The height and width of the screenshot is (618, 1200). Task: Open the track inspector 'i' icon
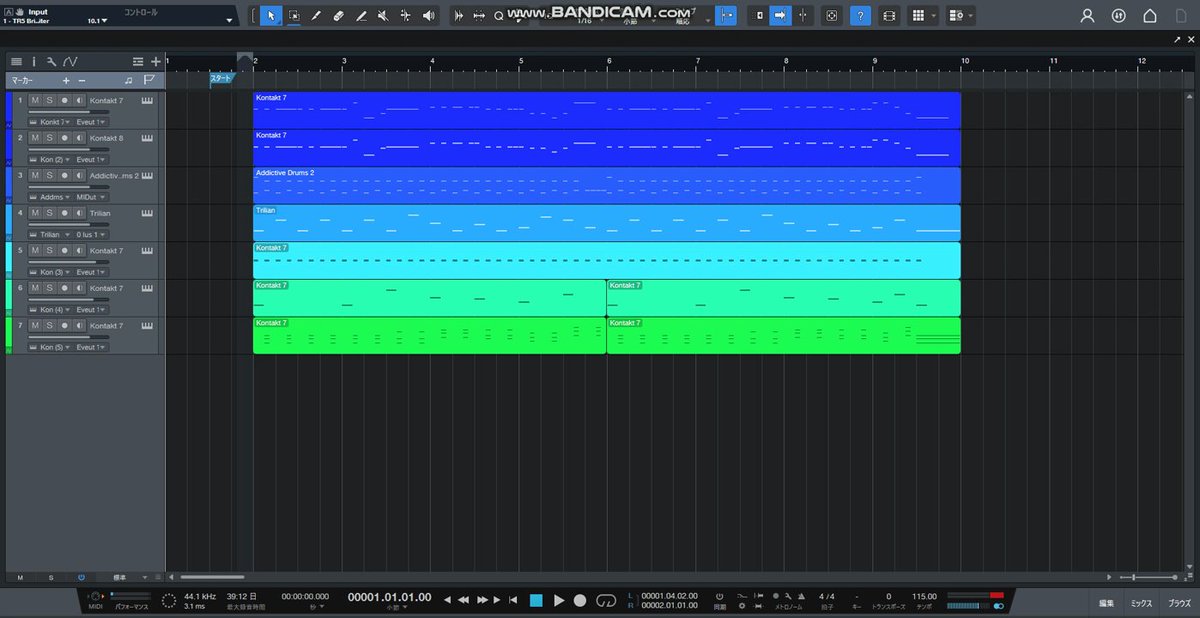pyautogui.click(x=33, y=62)
